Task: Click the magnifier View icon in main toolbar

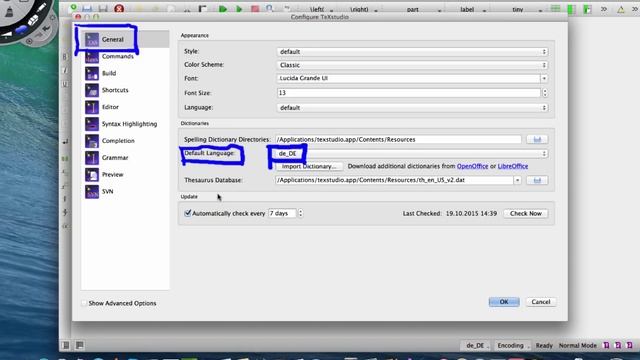Action: coord(270,8)
